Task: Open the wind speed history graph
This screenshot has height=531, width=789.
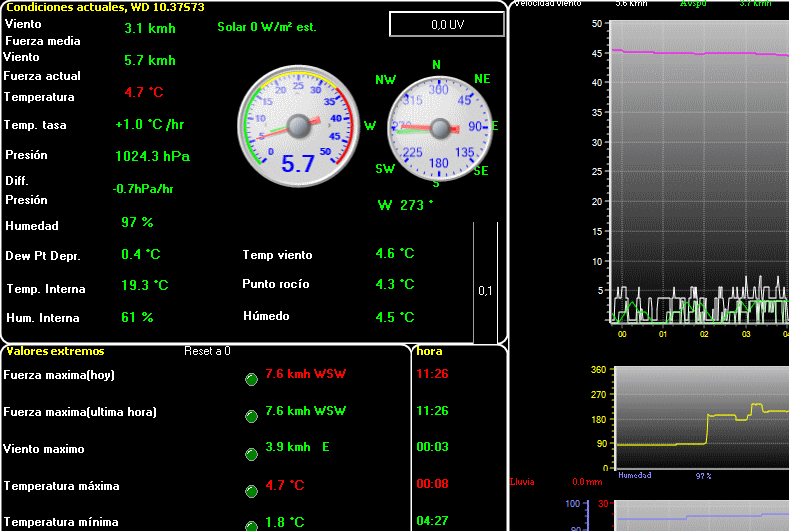Action: coord(700,170)
